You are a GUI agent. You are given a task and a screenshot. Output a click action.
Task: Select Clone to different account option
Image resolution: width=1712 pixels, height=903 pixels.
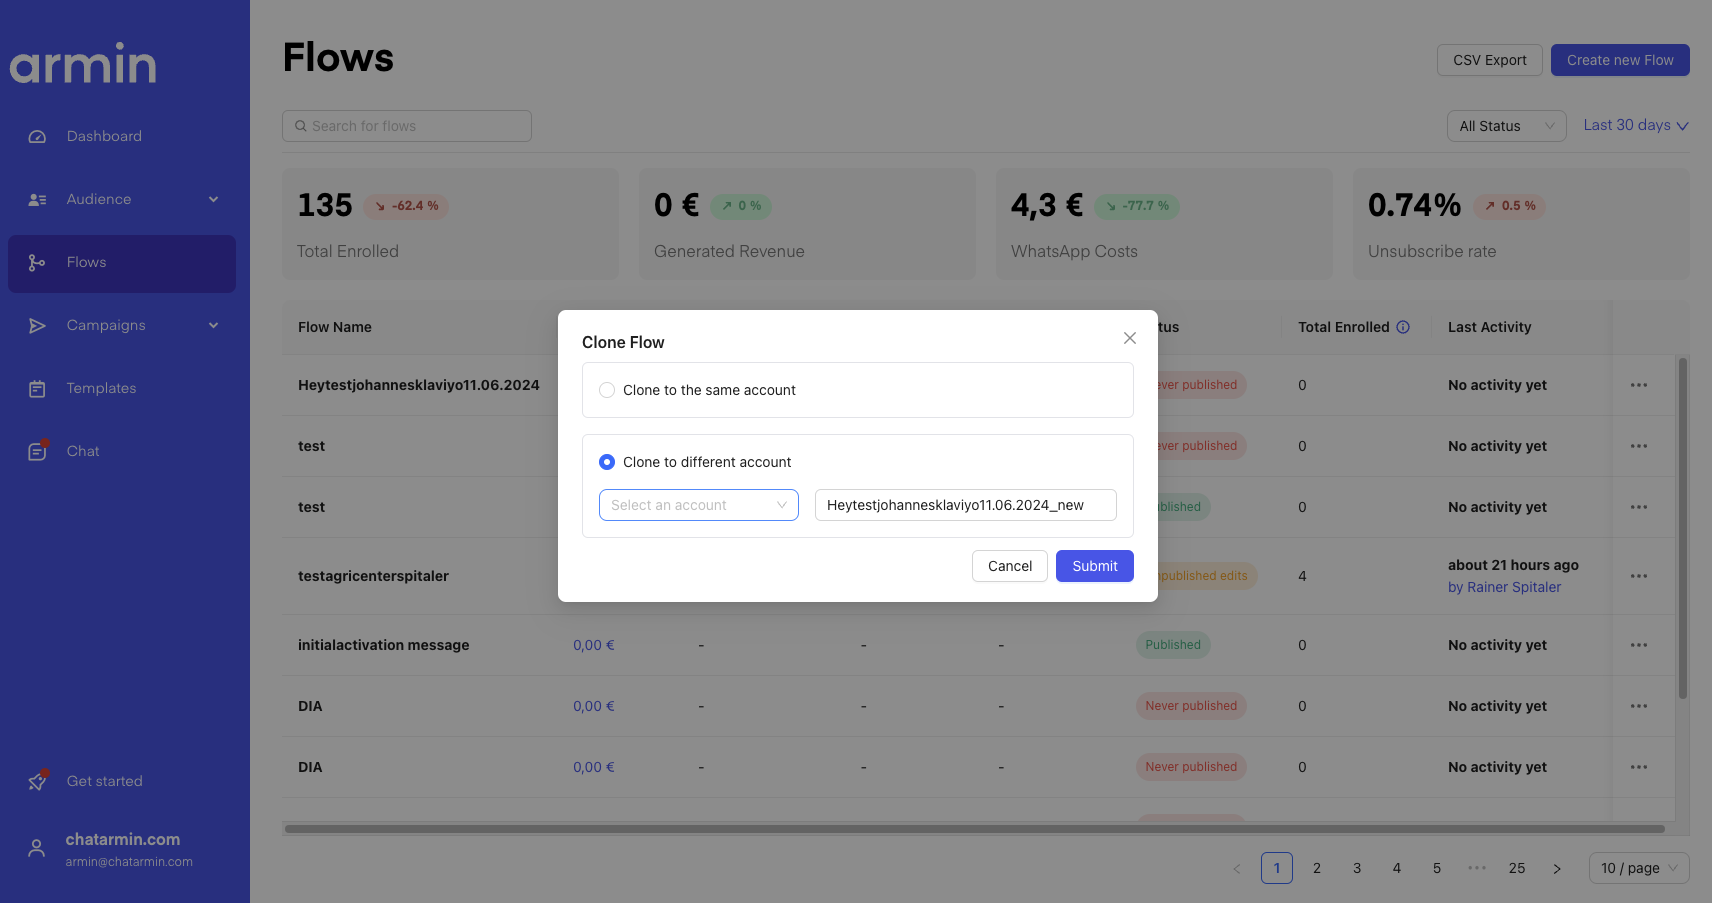pos(607,462)
